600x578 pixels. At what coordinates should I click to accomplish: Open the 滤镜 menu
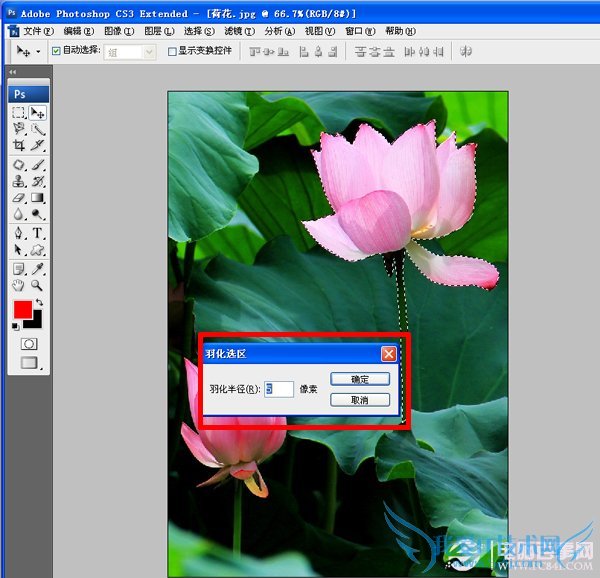[x=235, y=31]
